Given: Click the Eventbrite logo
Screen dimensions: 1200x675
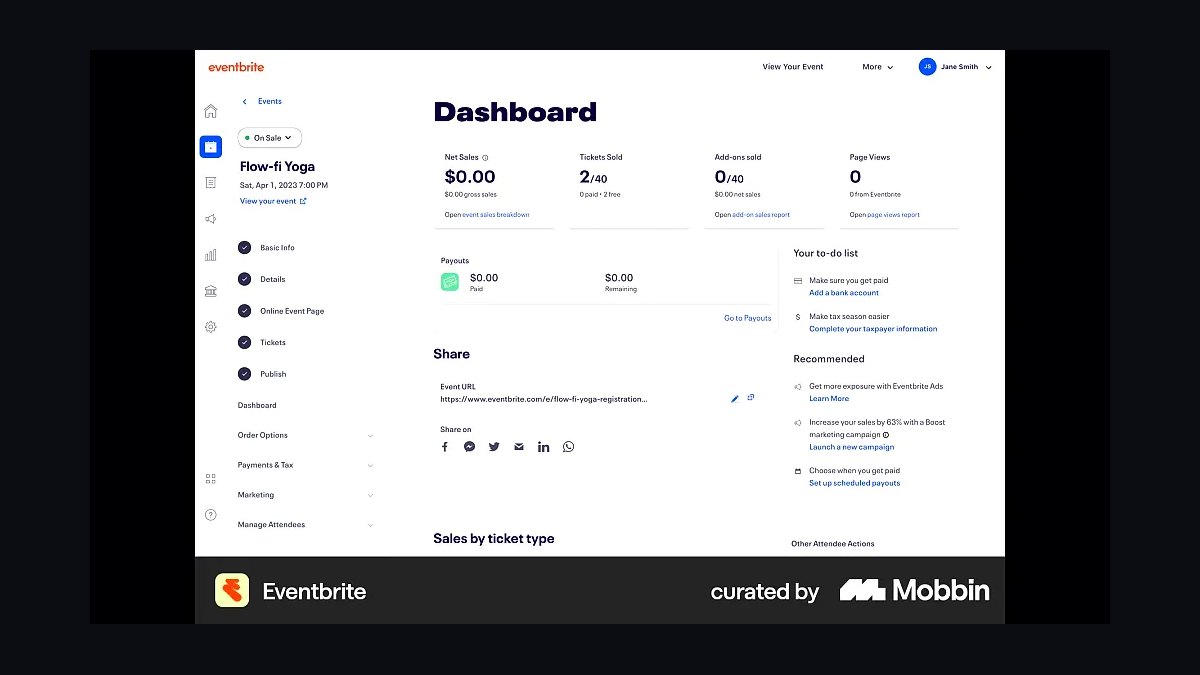Looking at the screenshot, I should click(x=236, y=67).
